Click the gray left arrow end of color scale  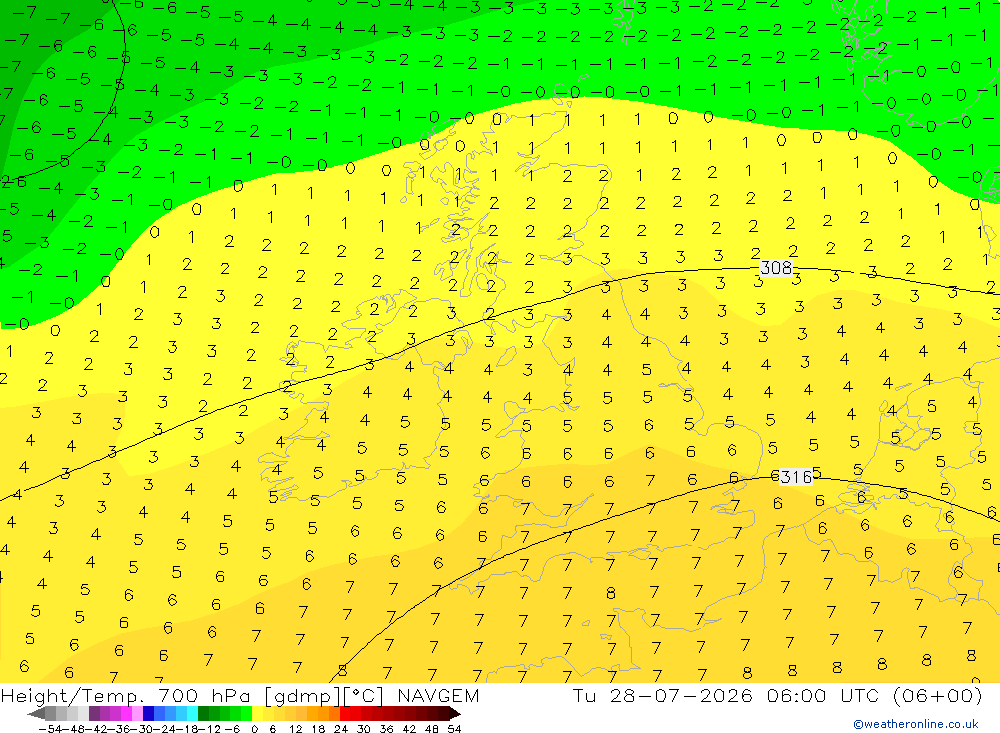[x=36, y=714]
